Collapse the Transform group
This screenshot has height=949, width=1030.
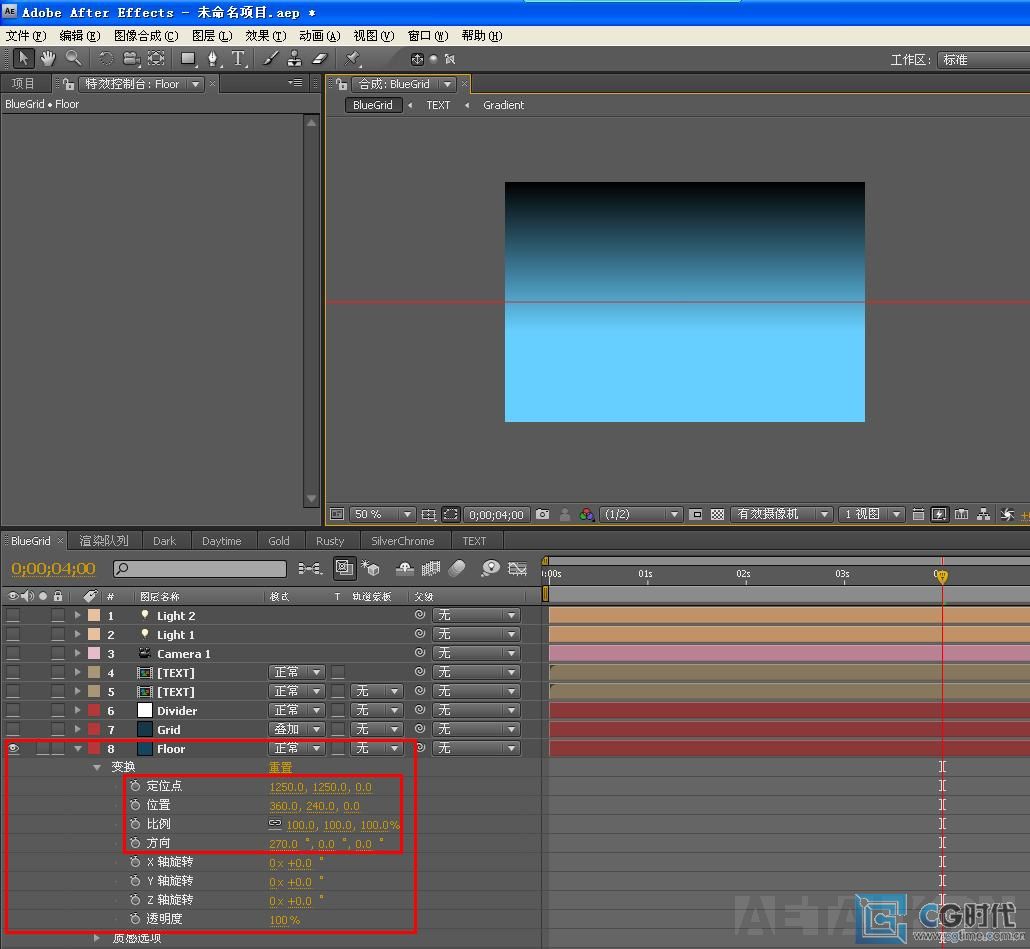[97, 767]
